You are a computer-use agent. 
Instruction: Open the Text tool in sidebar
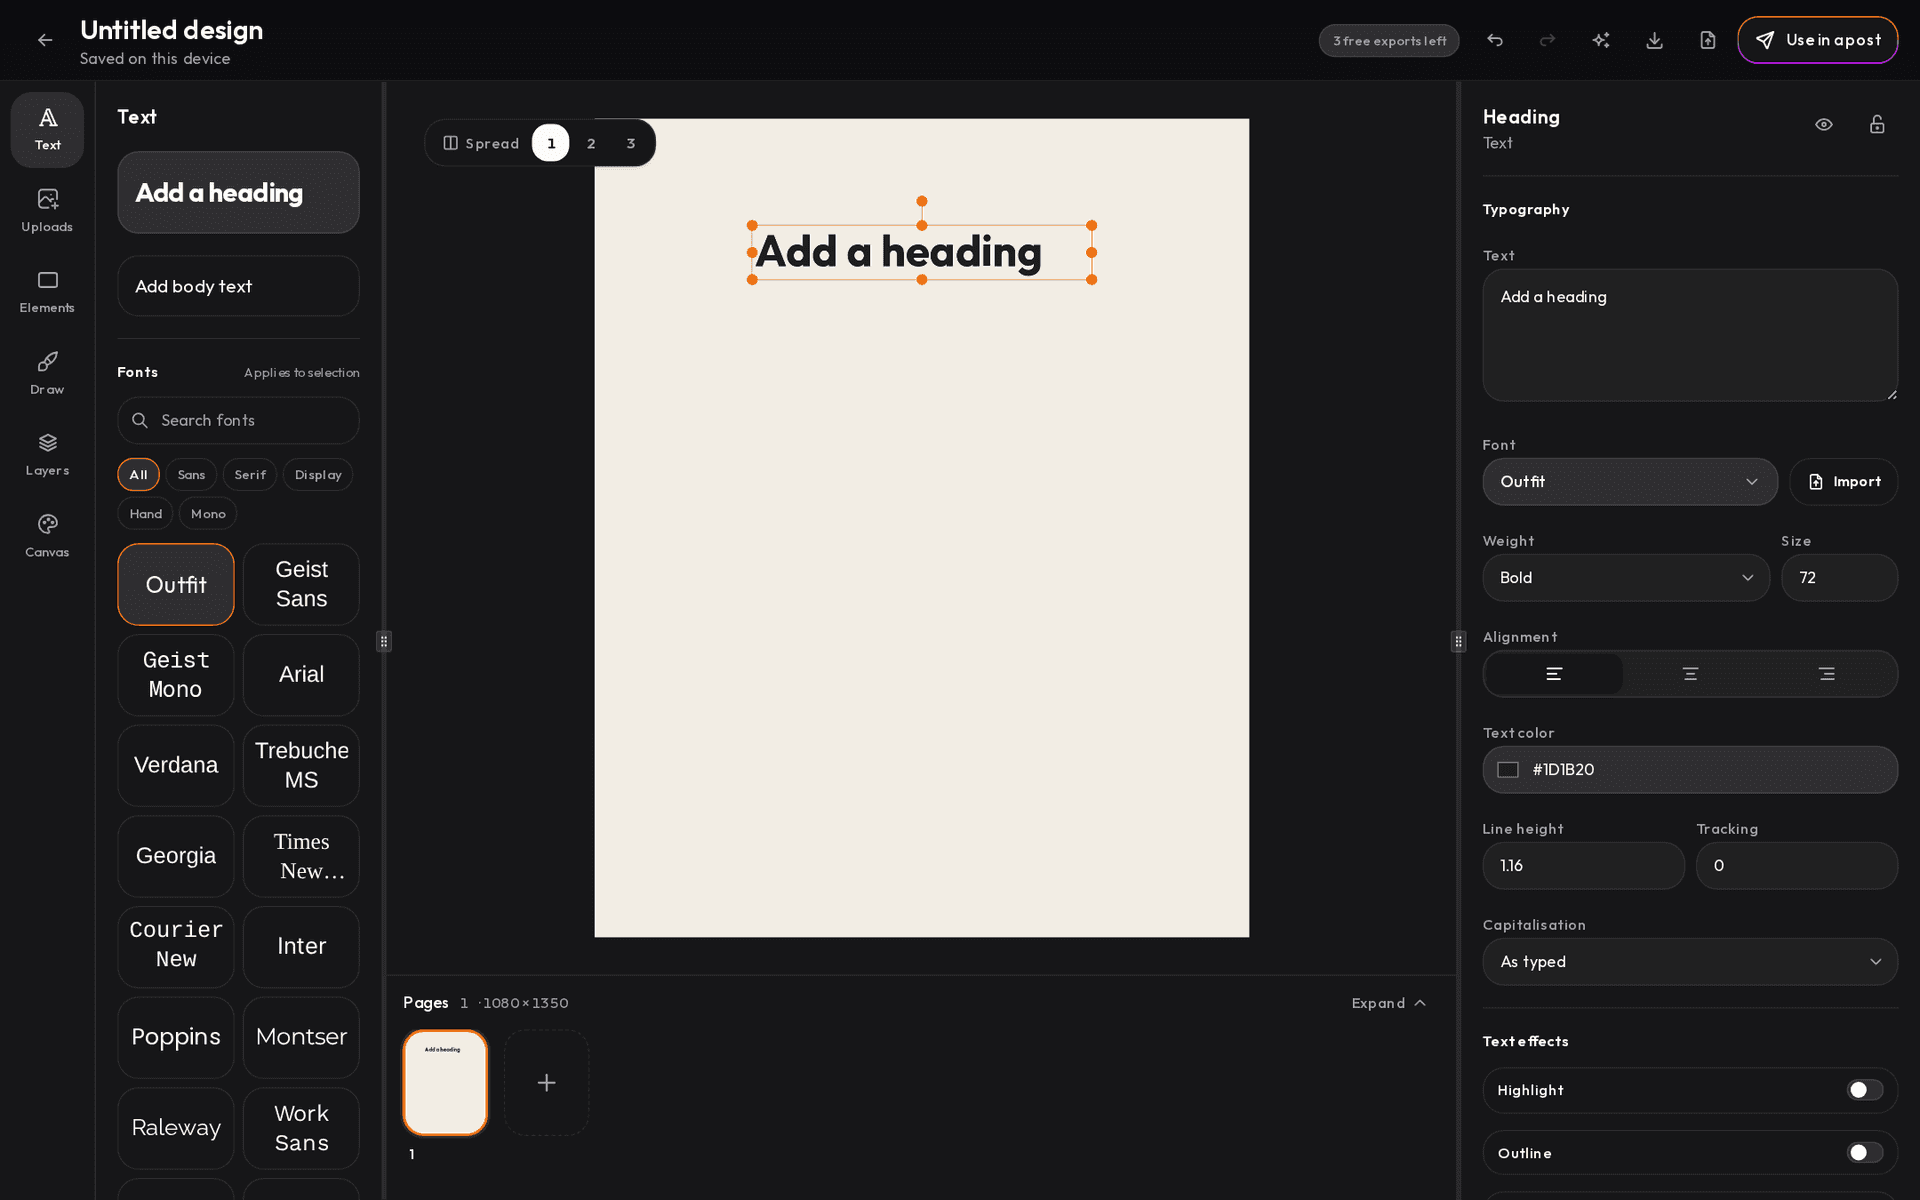coord(47,129)
